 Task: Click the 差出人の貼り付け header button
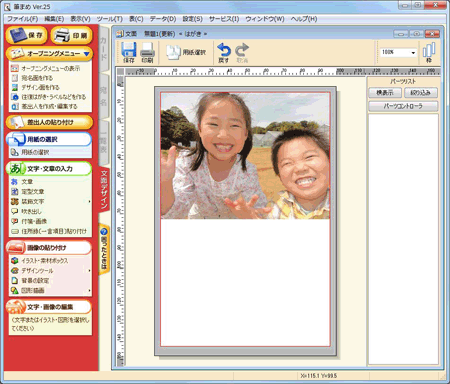click(49, 122)
